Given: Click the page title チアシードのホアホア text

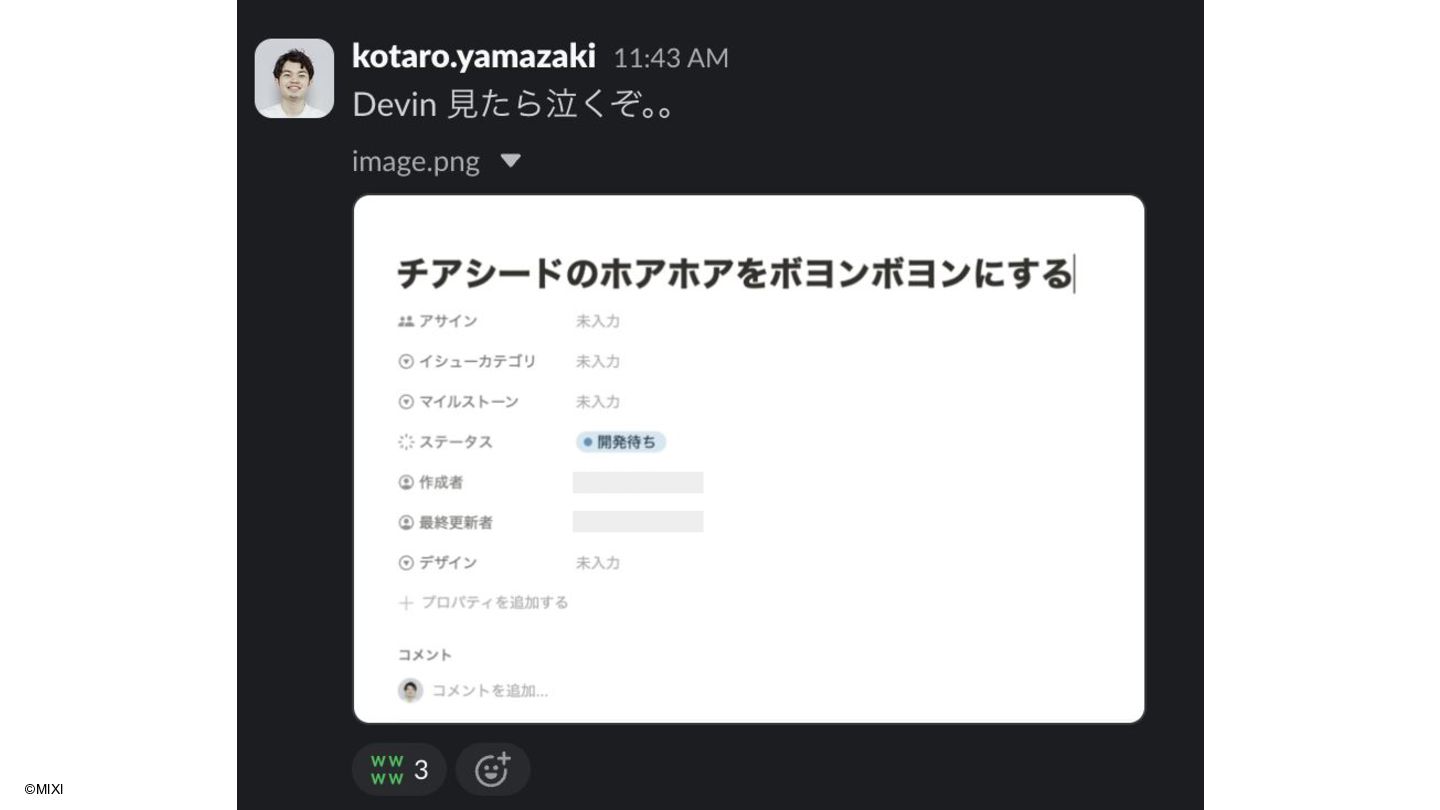Looking at the screenshot, I should click(734, 273).
